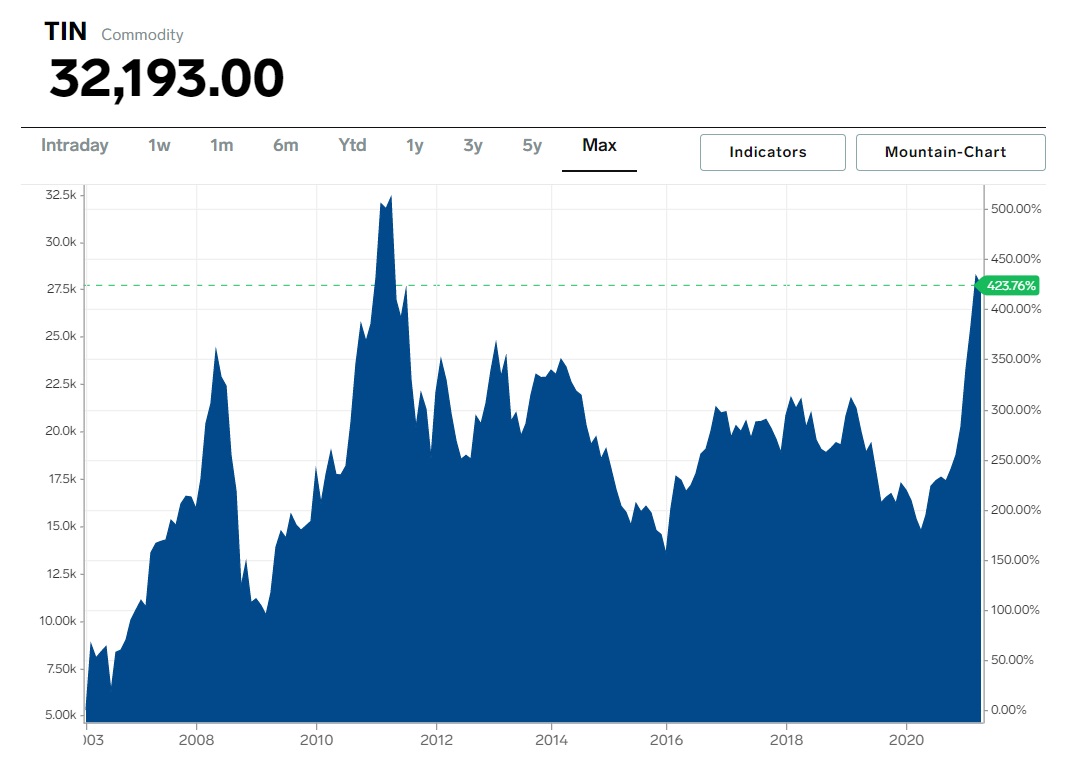The image size is (1088, 781).
Task: Select the 1y time range tab
Action: pos(414,145)
